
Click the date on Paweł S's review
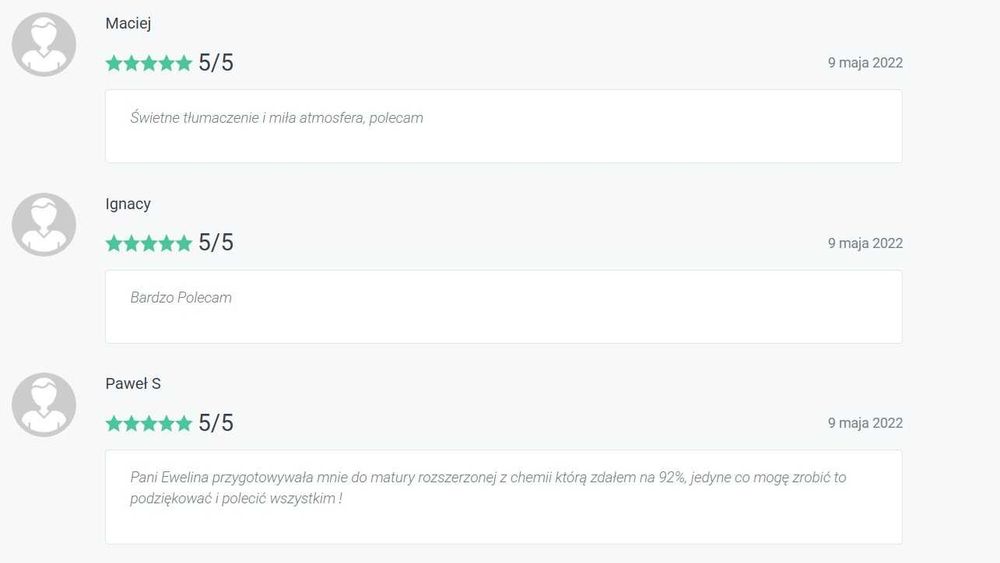click(x=865, y=423)
